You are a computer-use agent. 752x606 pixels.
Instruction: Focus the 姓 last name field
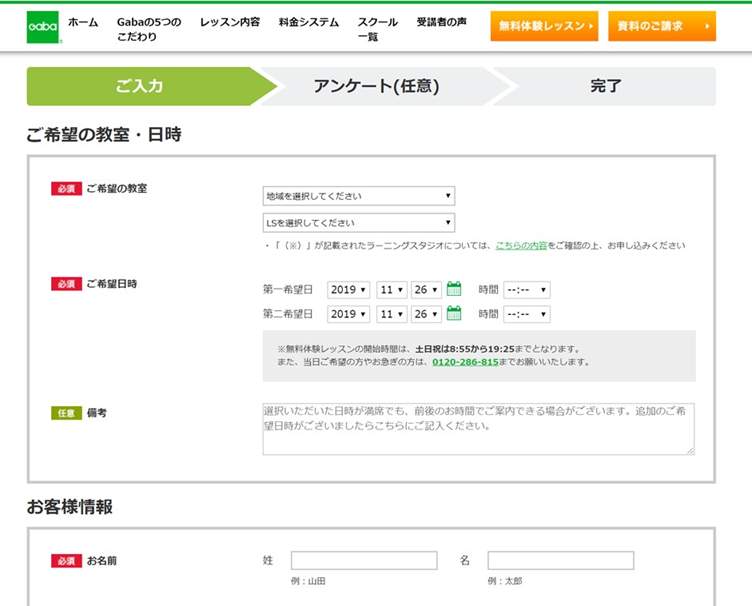coord(364,561)
